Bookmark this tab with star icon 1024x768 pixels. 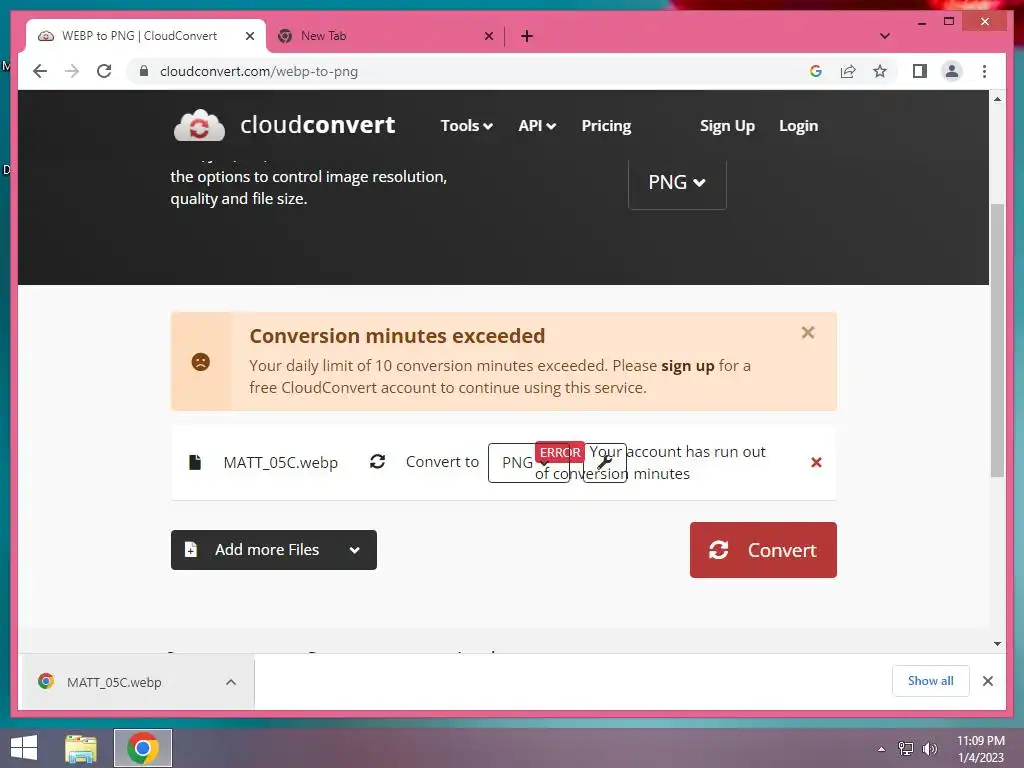880,71
